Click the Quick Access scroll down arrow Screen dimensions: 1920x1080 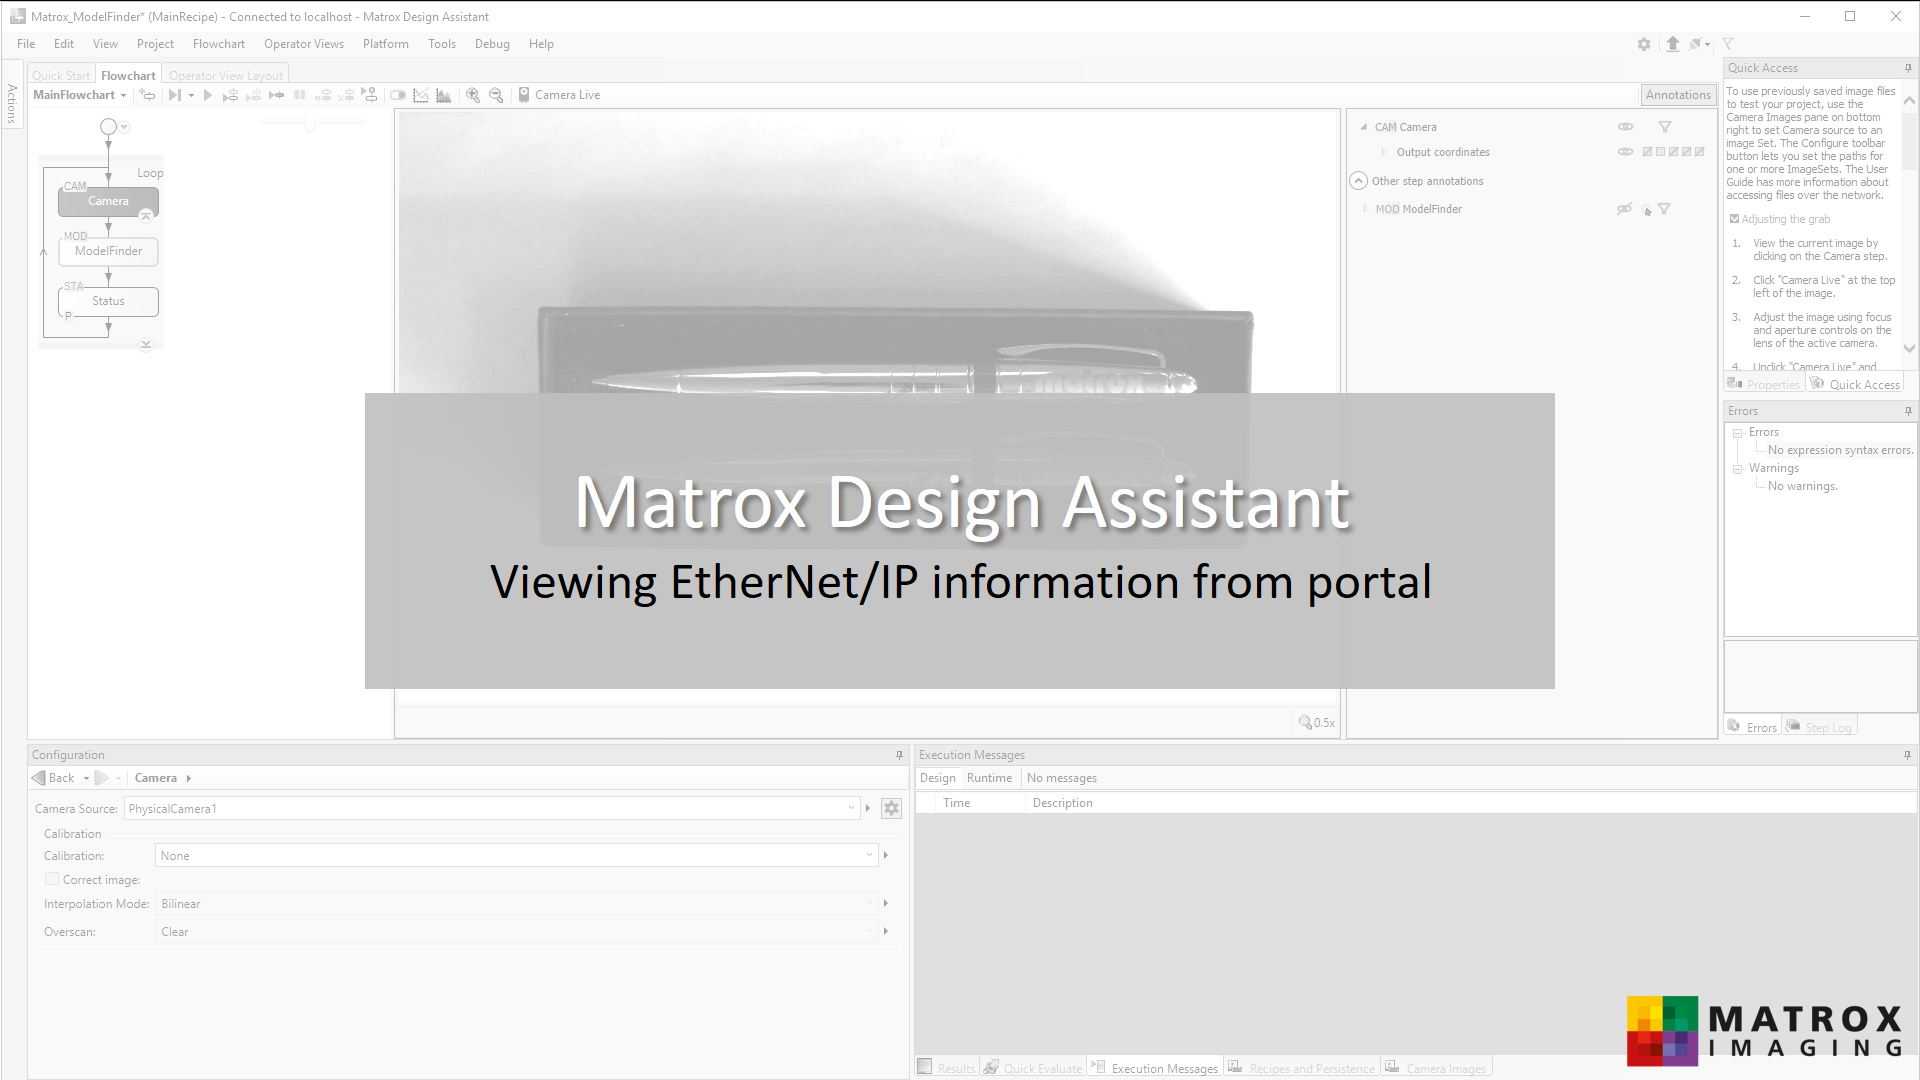click(x=1909, y=348)
